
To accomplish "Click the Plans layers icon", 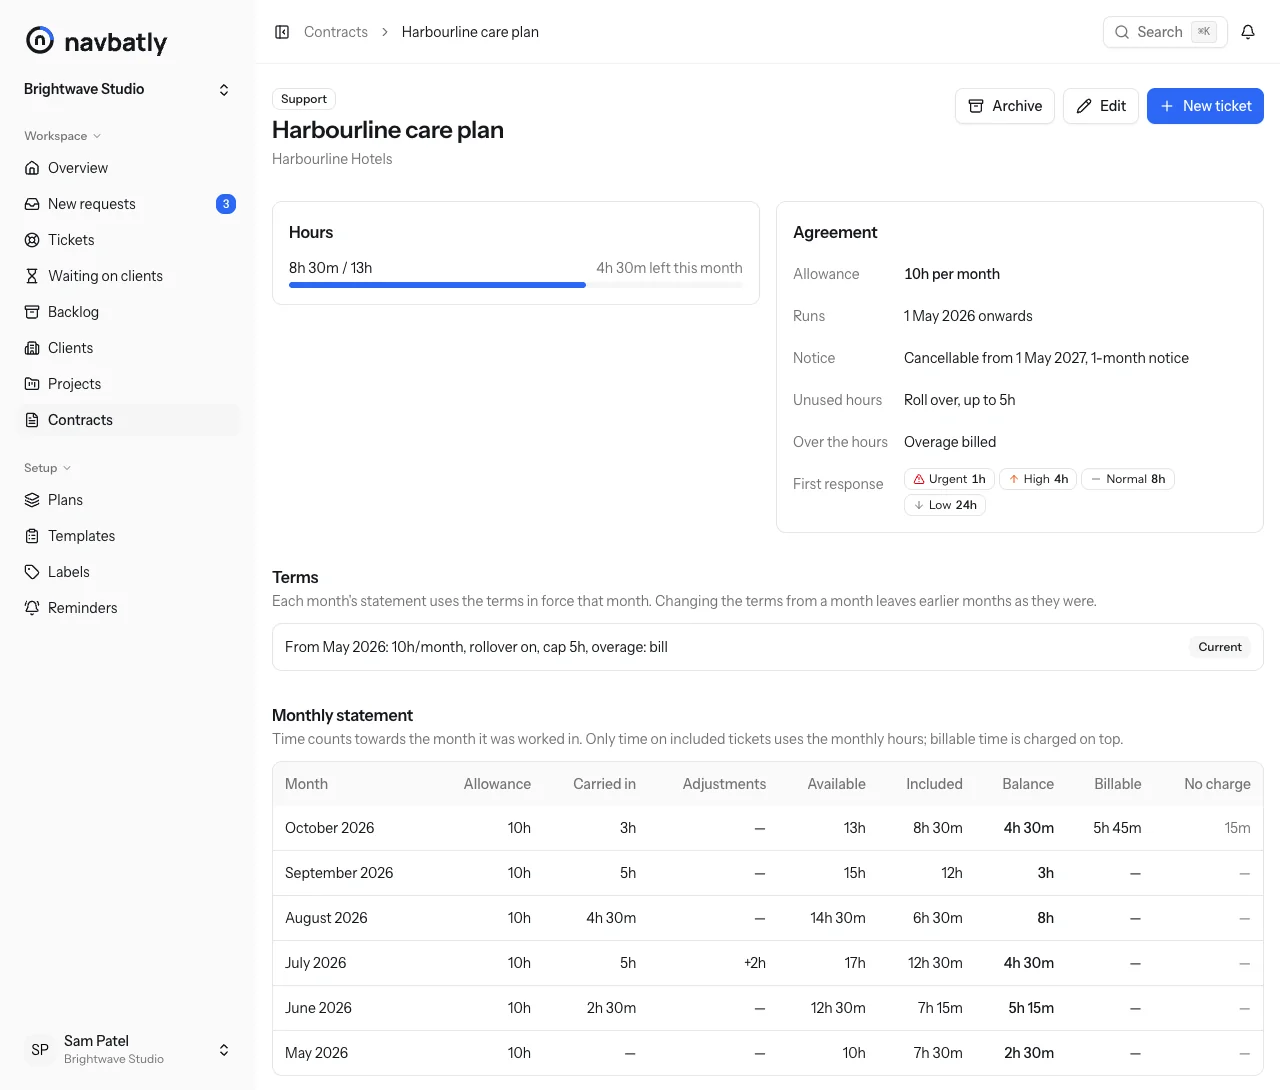I will coord(32,500).
